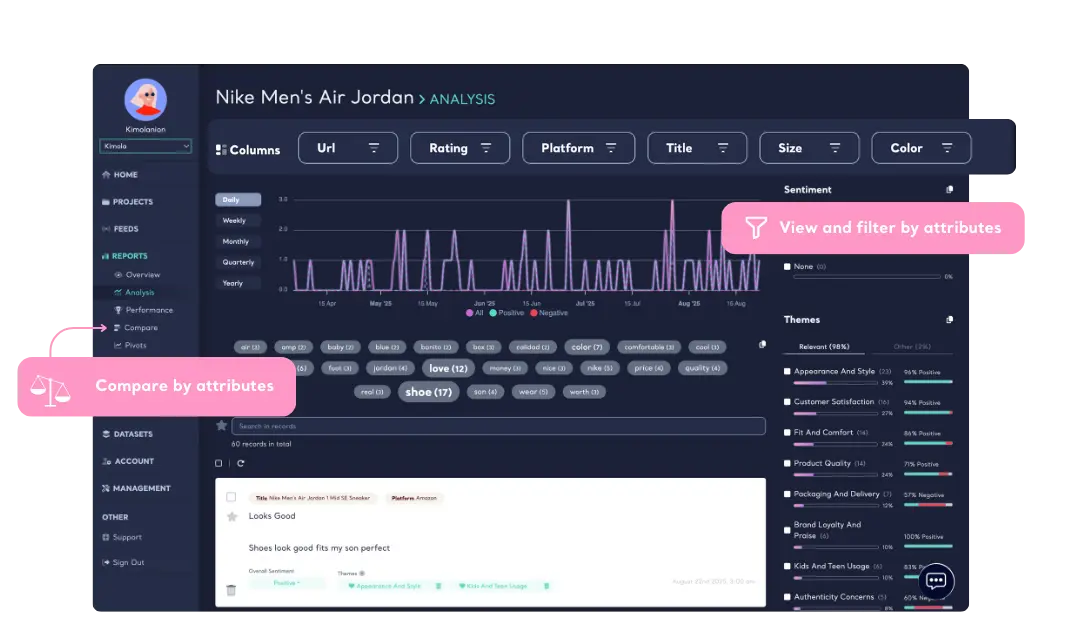Refresh the records list

[240, 462]
